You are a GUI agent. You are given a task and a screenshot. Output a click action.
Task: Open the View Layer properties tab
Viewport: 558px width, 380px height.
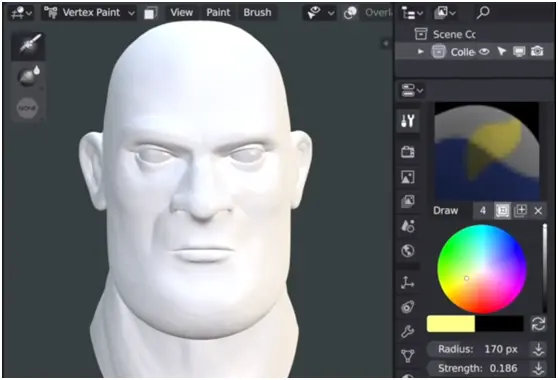click(x=408, y=201)
